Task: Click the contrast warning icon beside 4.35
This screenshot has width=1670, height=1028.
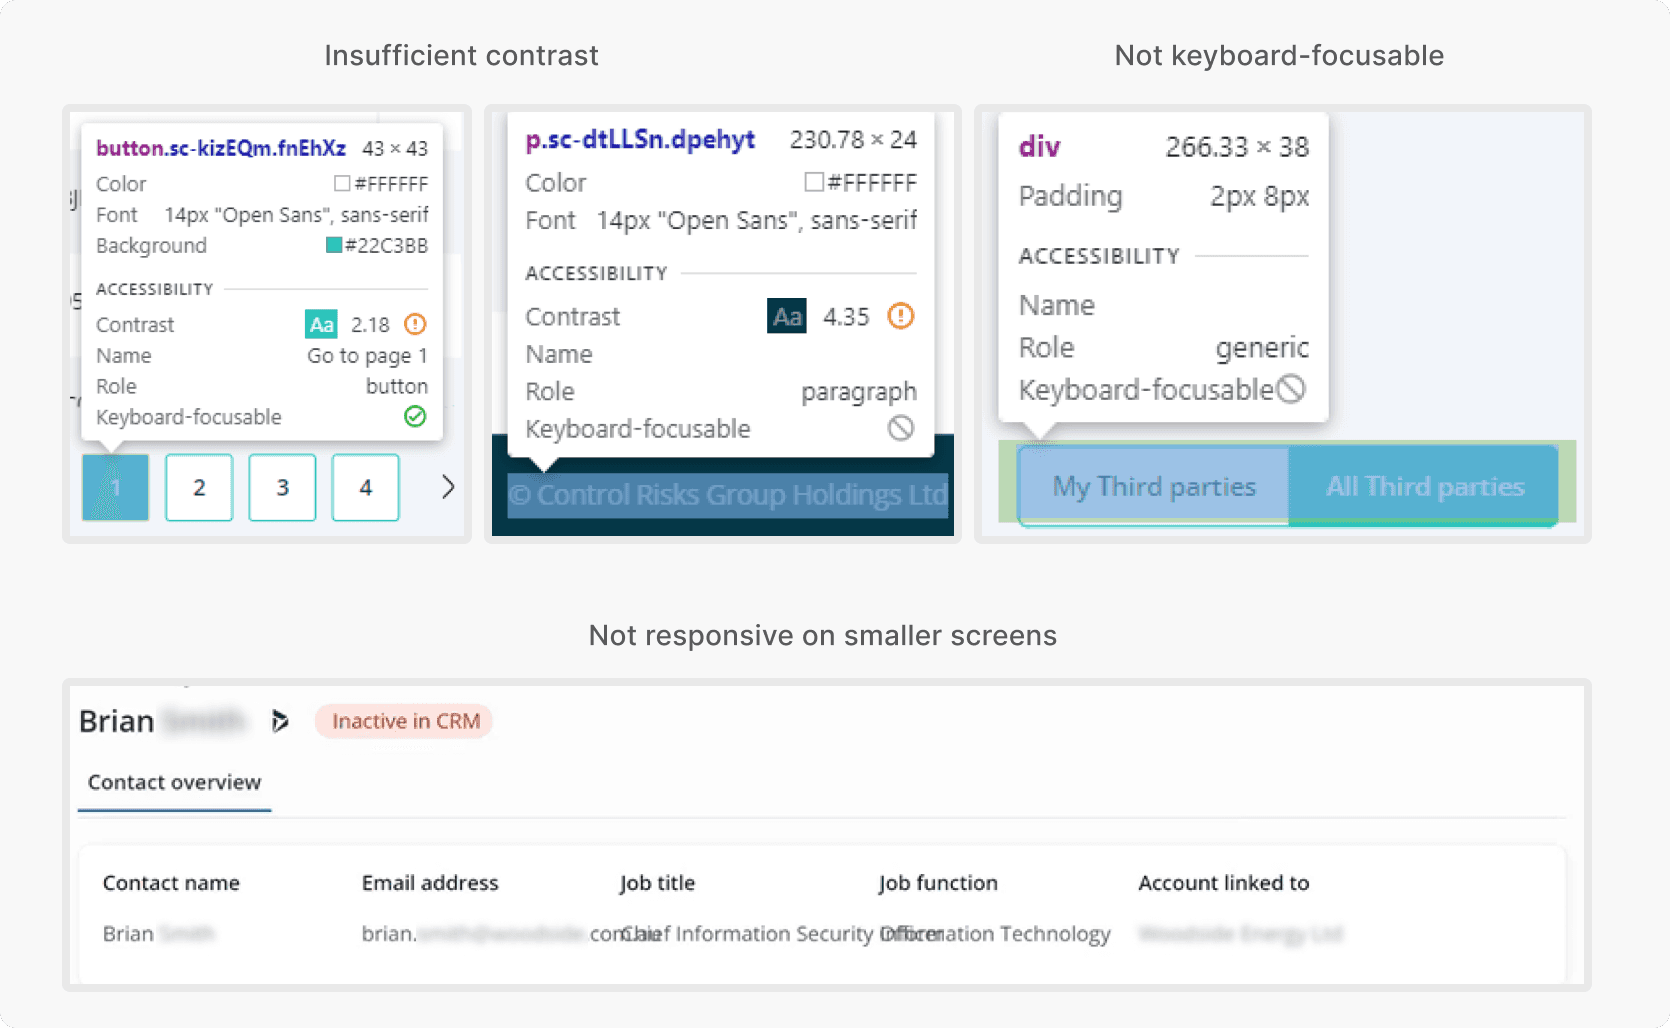Action: pos(901,316)
